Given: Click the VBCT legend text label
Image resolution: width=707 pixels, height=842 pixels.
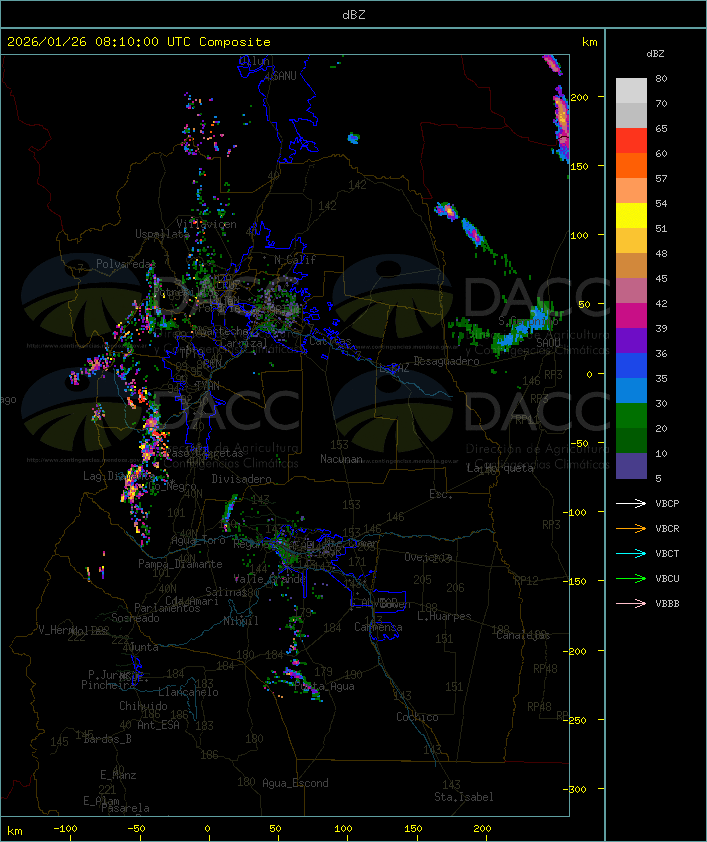Looking at the screenshot, I should tap(667, 553).
